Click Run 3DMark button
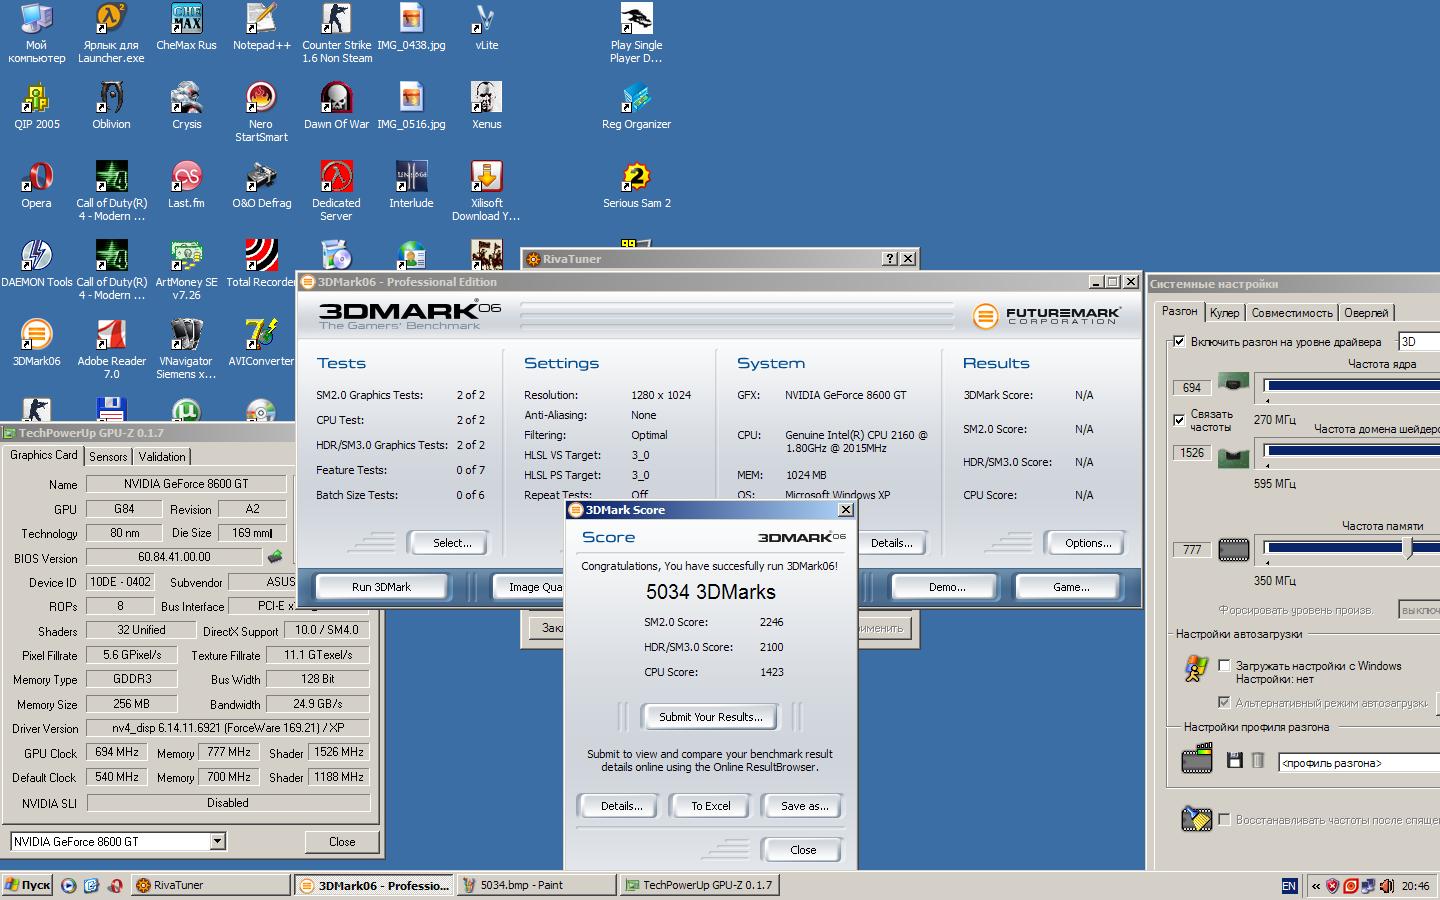The image size is (1440, 900). tap(381, 587)
